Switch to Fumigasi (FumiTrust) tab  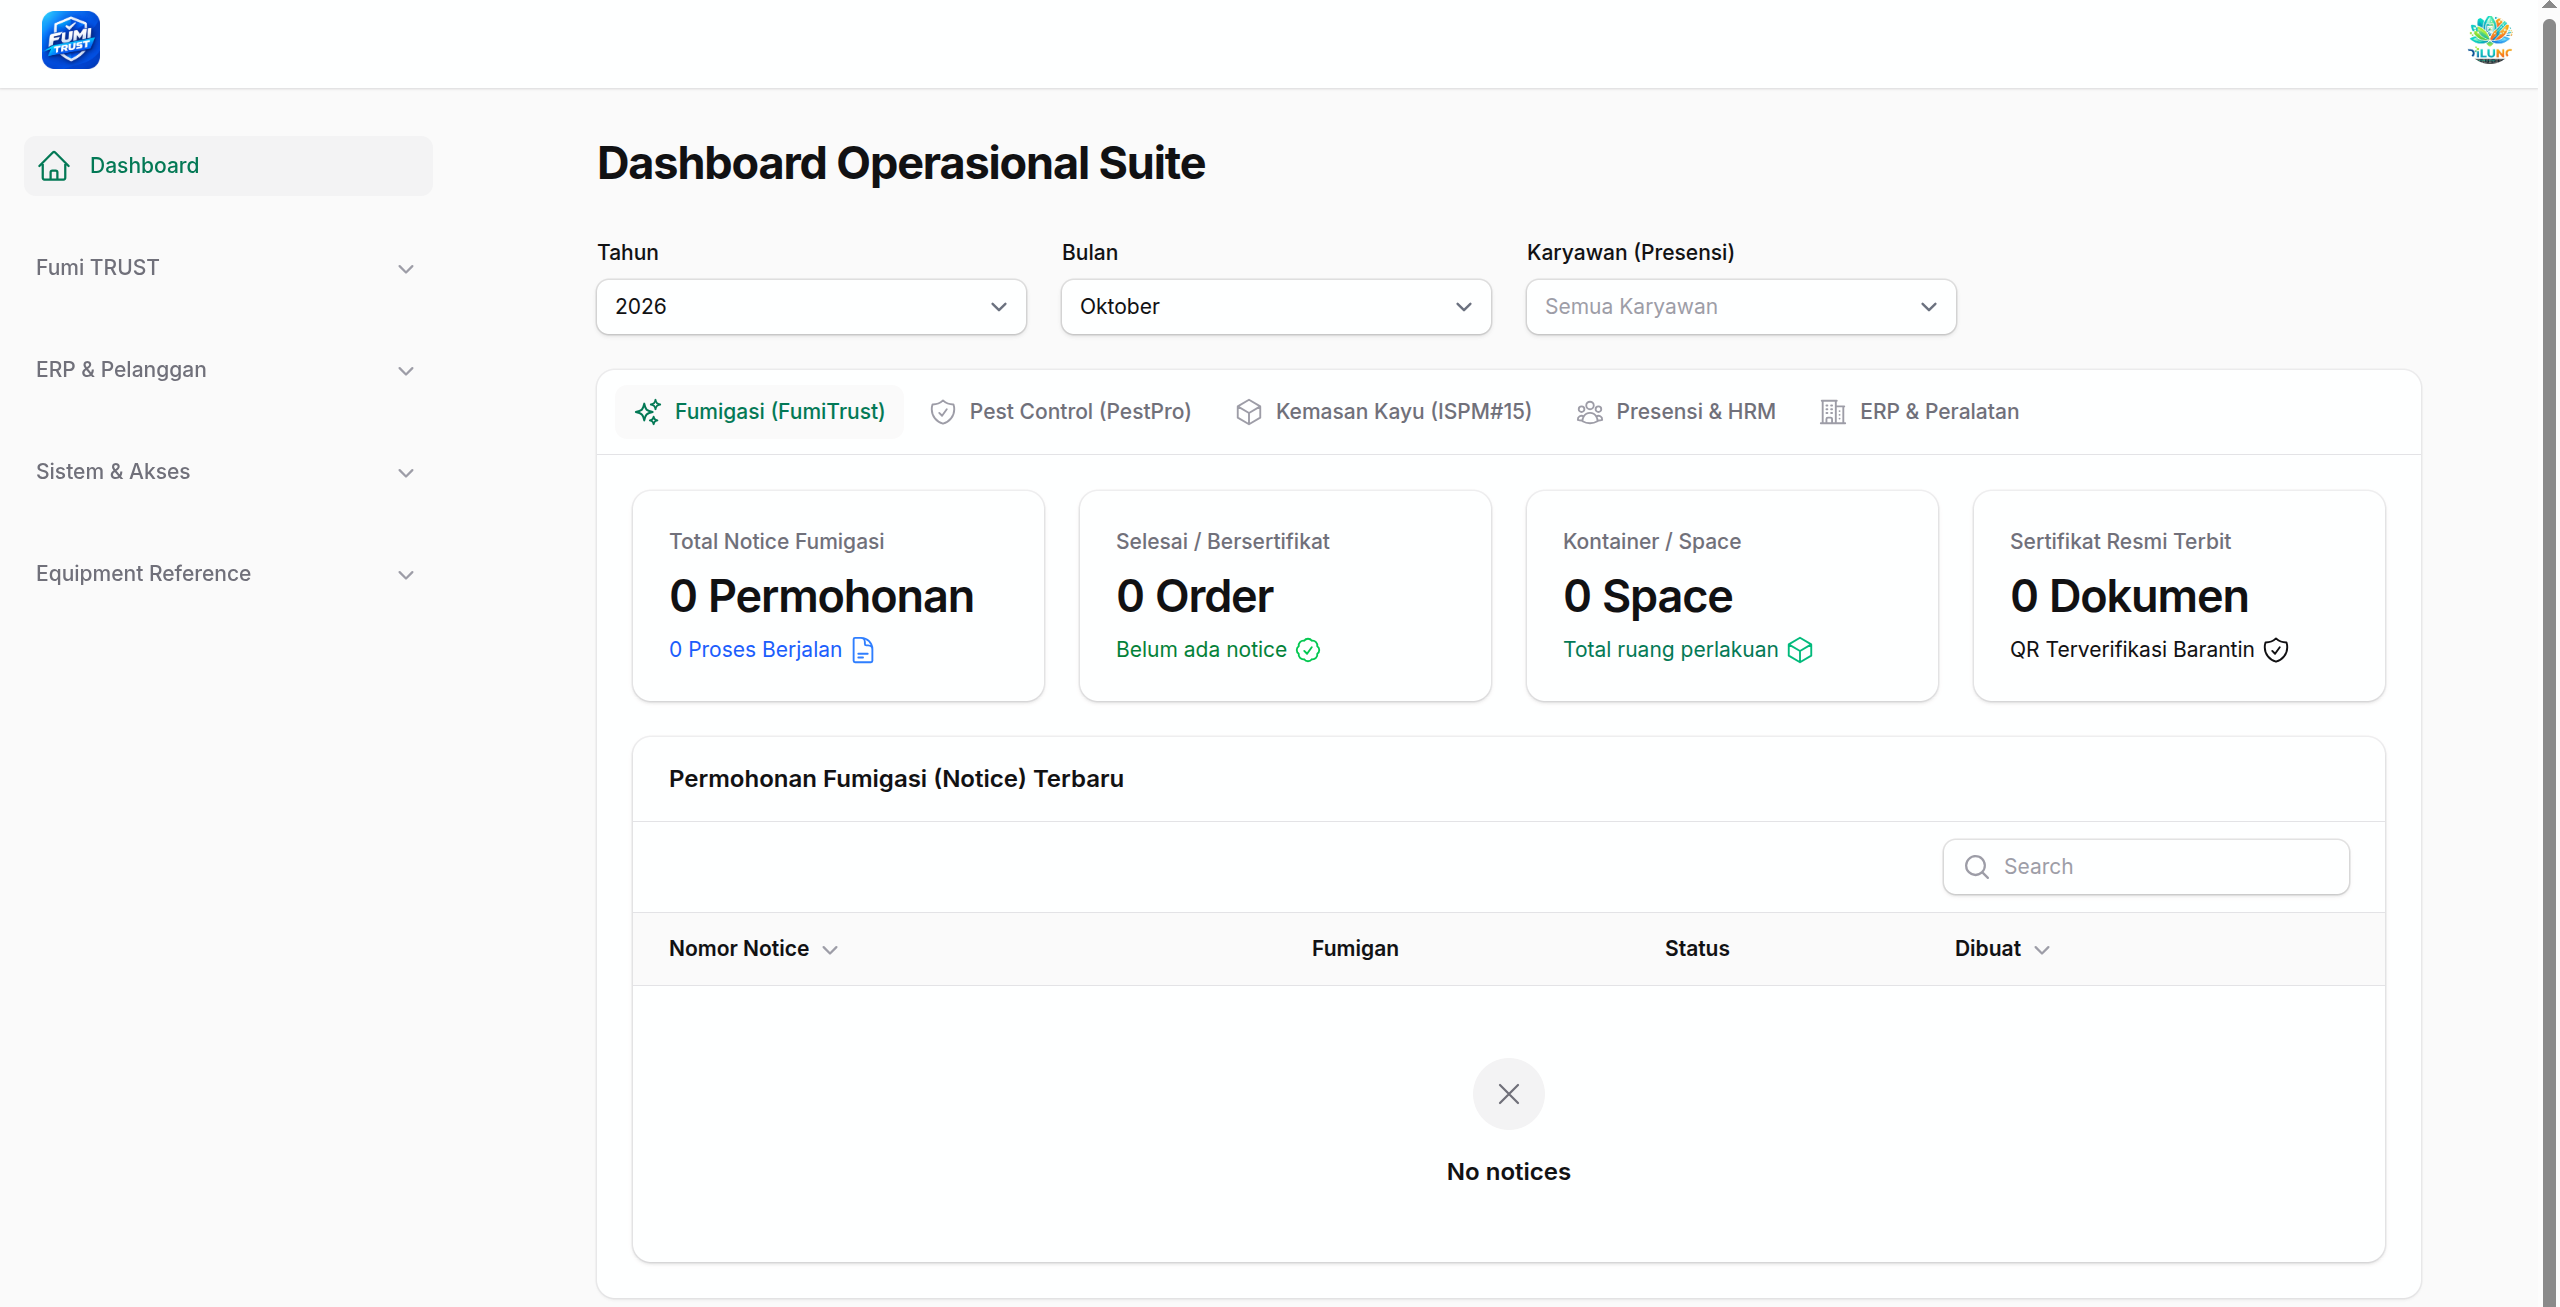tap(759, 412)
